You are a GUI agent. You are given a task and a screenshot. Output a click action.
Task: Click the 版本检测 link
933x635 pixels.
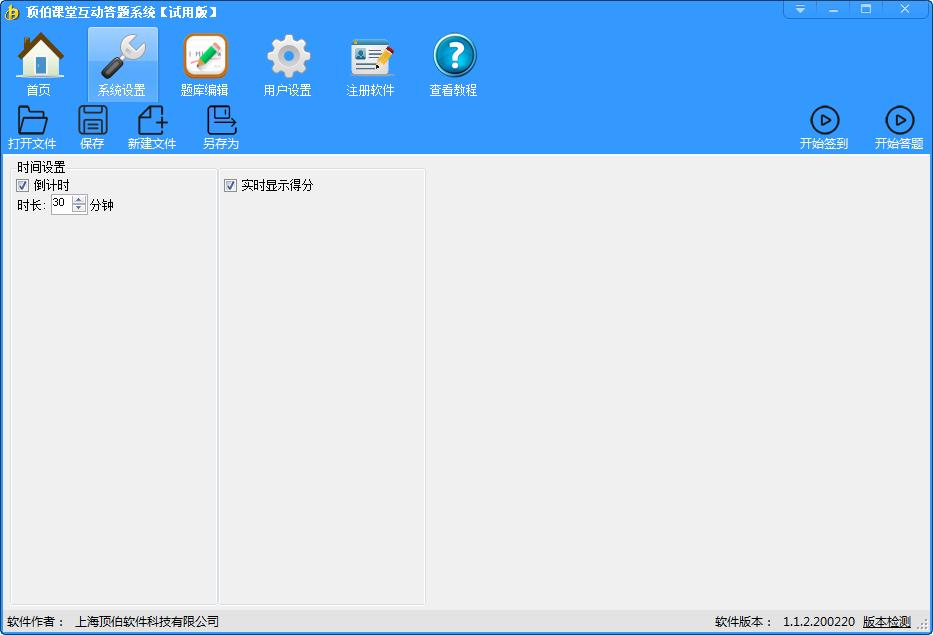point(887,622)
